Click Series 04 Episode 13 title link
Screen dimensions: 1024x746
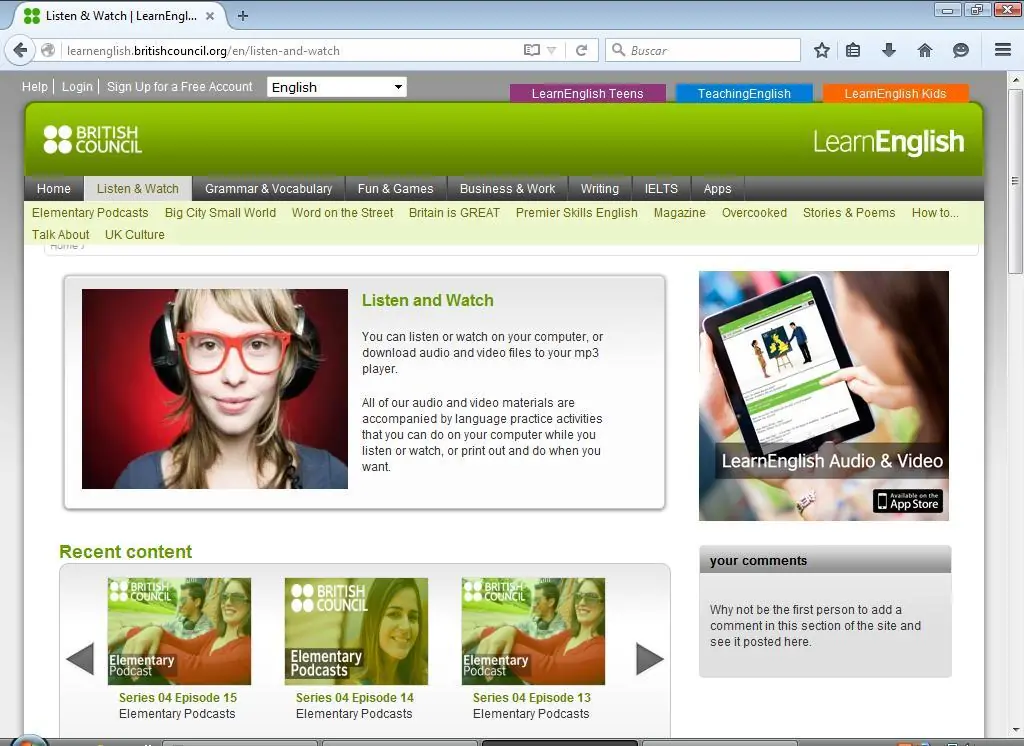click(532, 698)
